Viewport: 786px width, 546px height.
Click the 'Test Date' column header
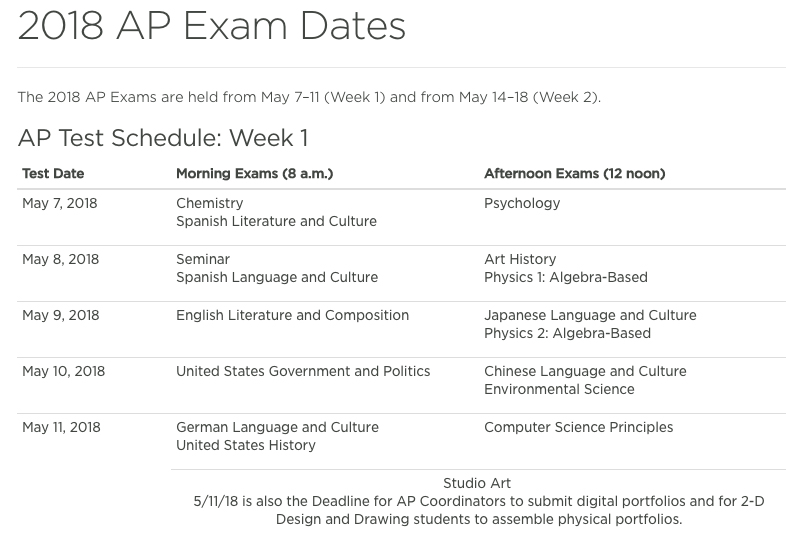click(x=53, y=173)
